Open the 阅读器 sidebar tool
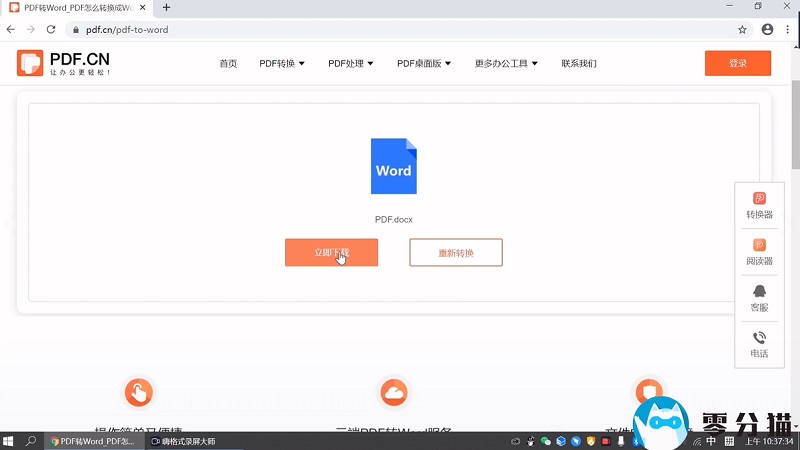Viewport: 800px width, 450px height. click(x=759, y=251)
